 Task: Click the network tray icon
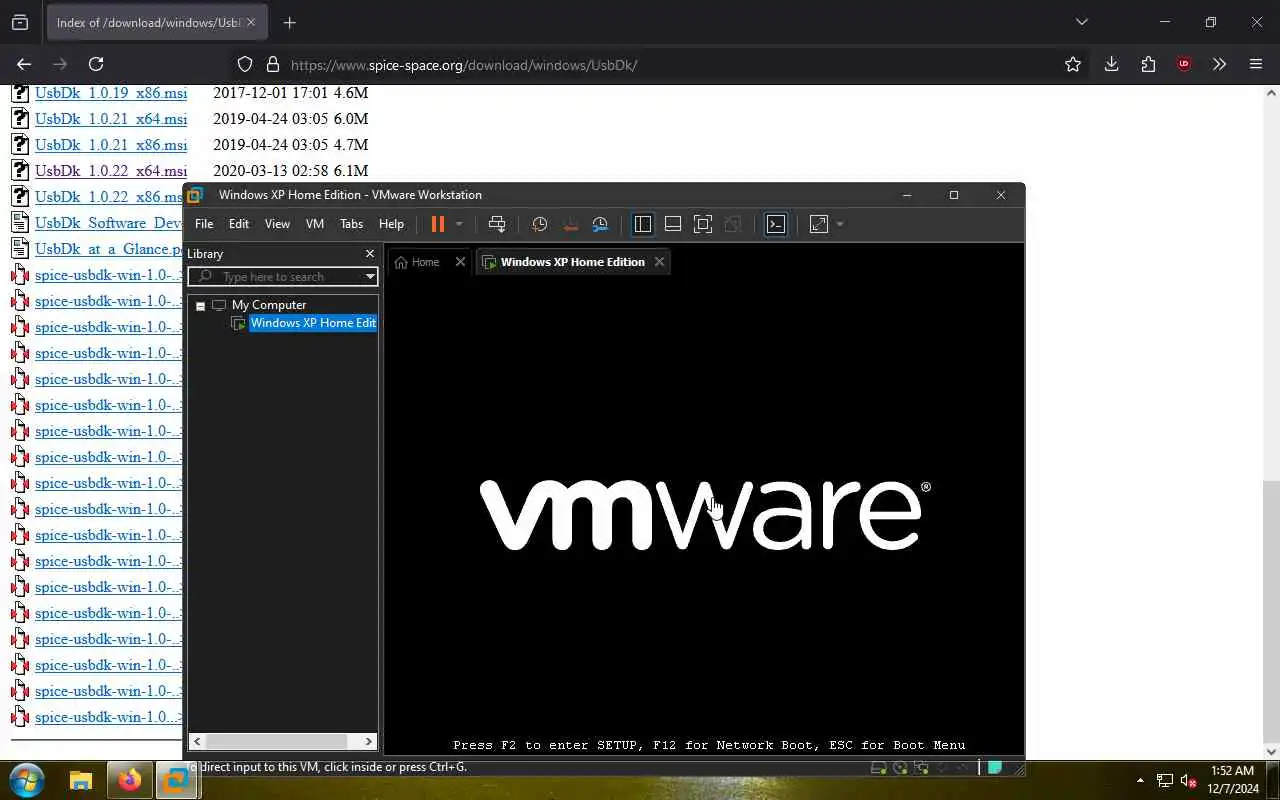tap(1165, 780)
